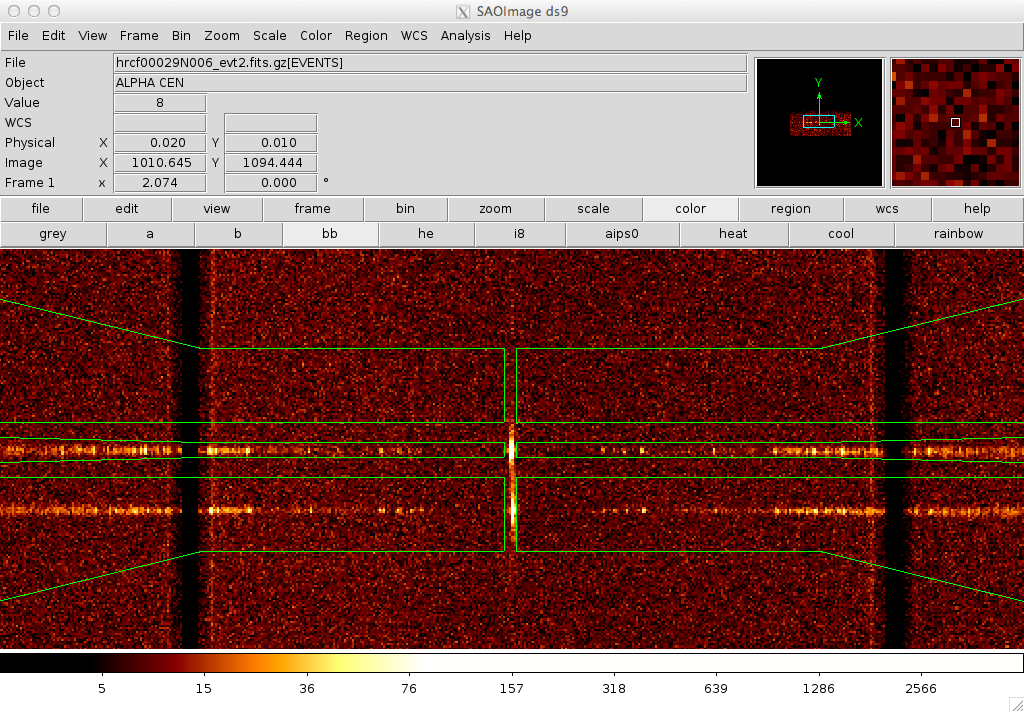Click the magnifier preview panel

(955, 122)
